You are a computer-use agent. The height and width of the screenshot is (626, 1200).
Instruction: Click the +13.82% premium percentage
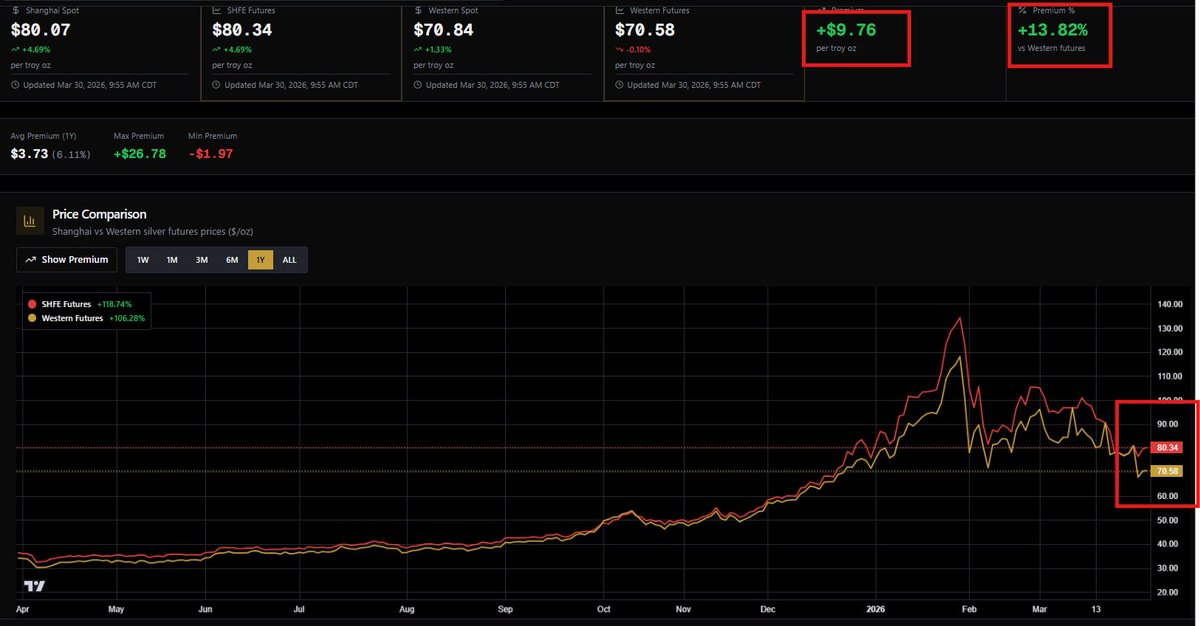1052,30
